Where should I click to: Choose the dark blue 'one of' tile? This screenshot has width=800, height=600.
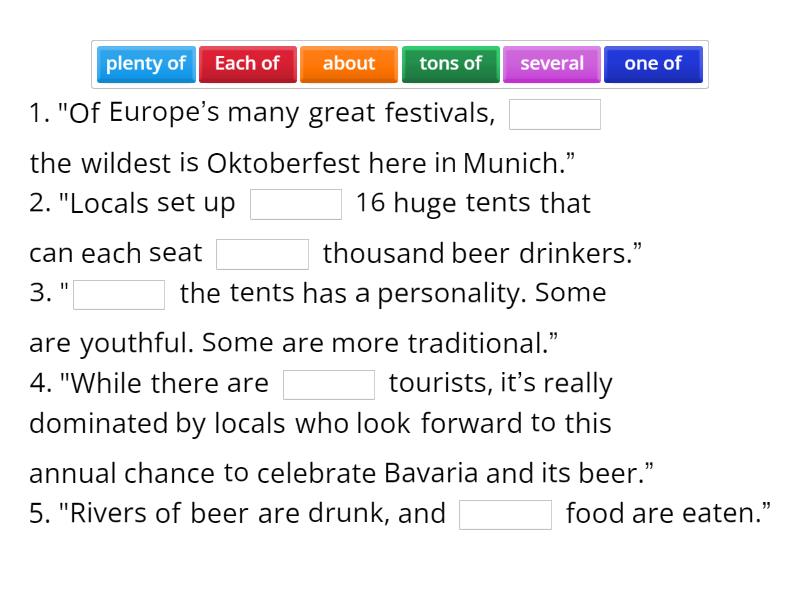(x=653, y=64)
